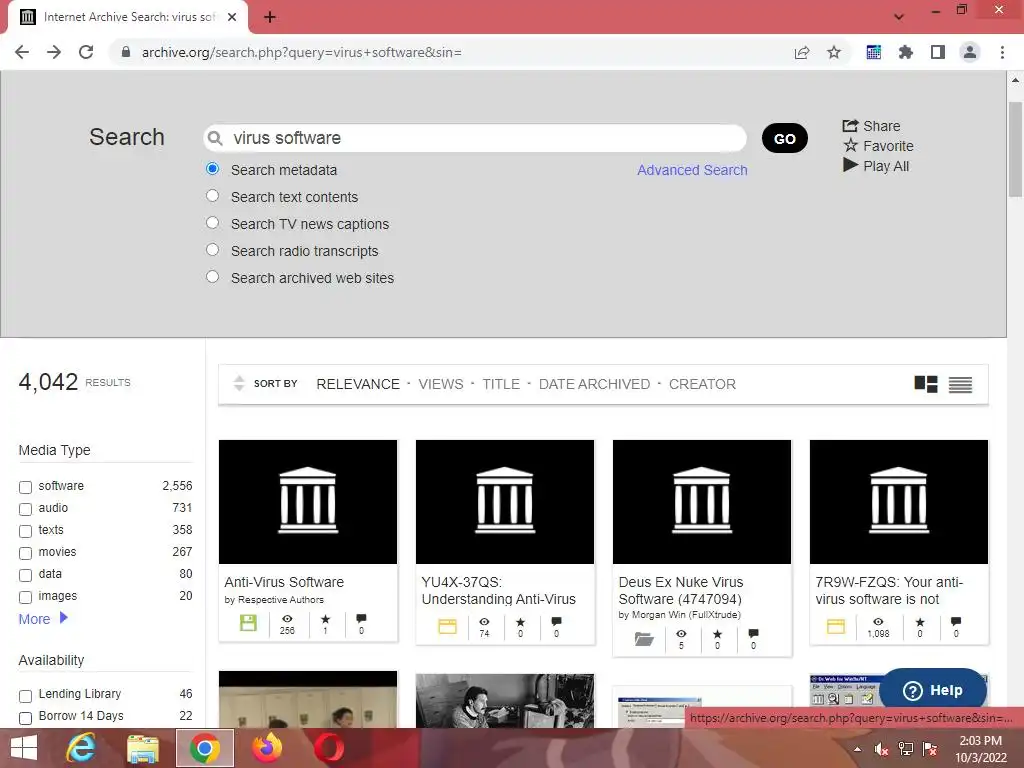Select Search metadata radio button

(x=212, y=168)
